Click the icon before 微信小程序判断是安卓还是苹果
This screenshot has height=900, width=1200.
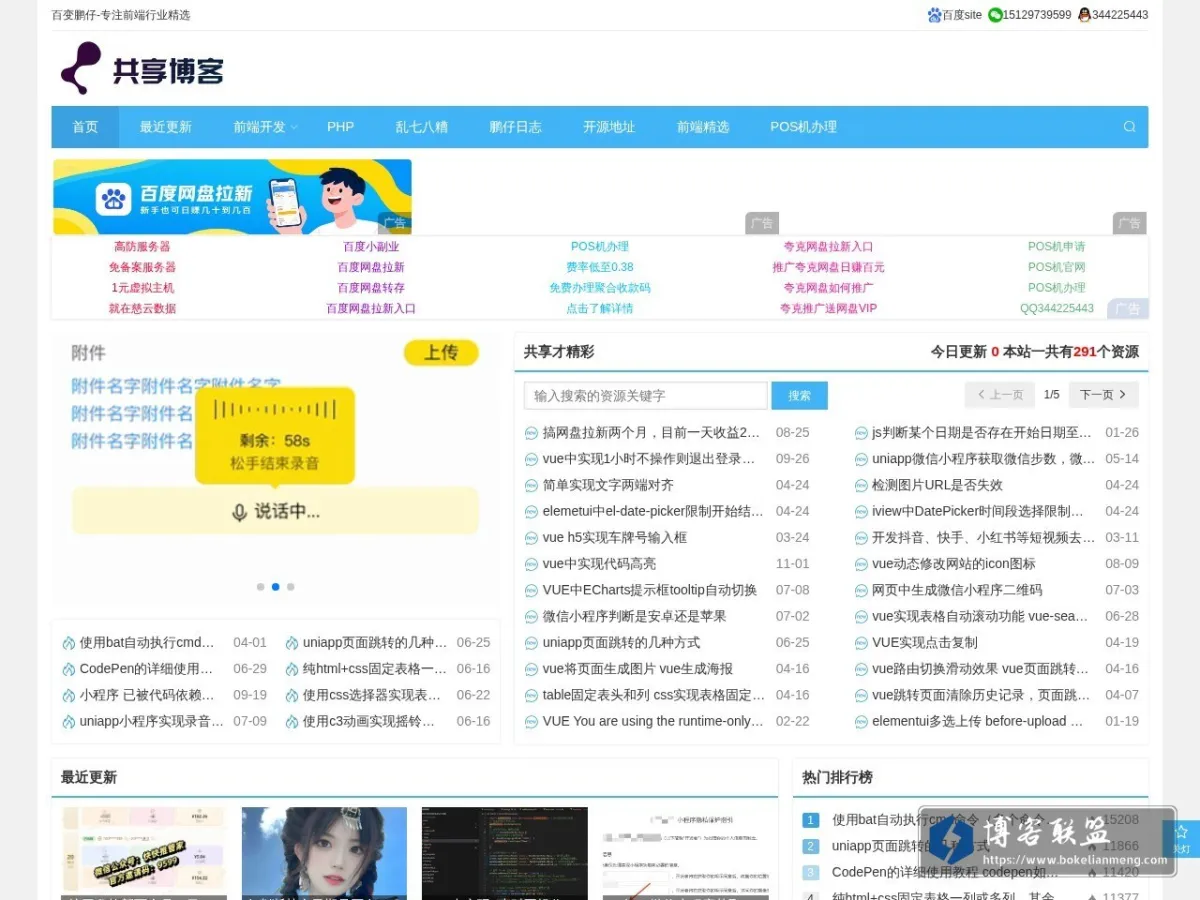point(532,617)
